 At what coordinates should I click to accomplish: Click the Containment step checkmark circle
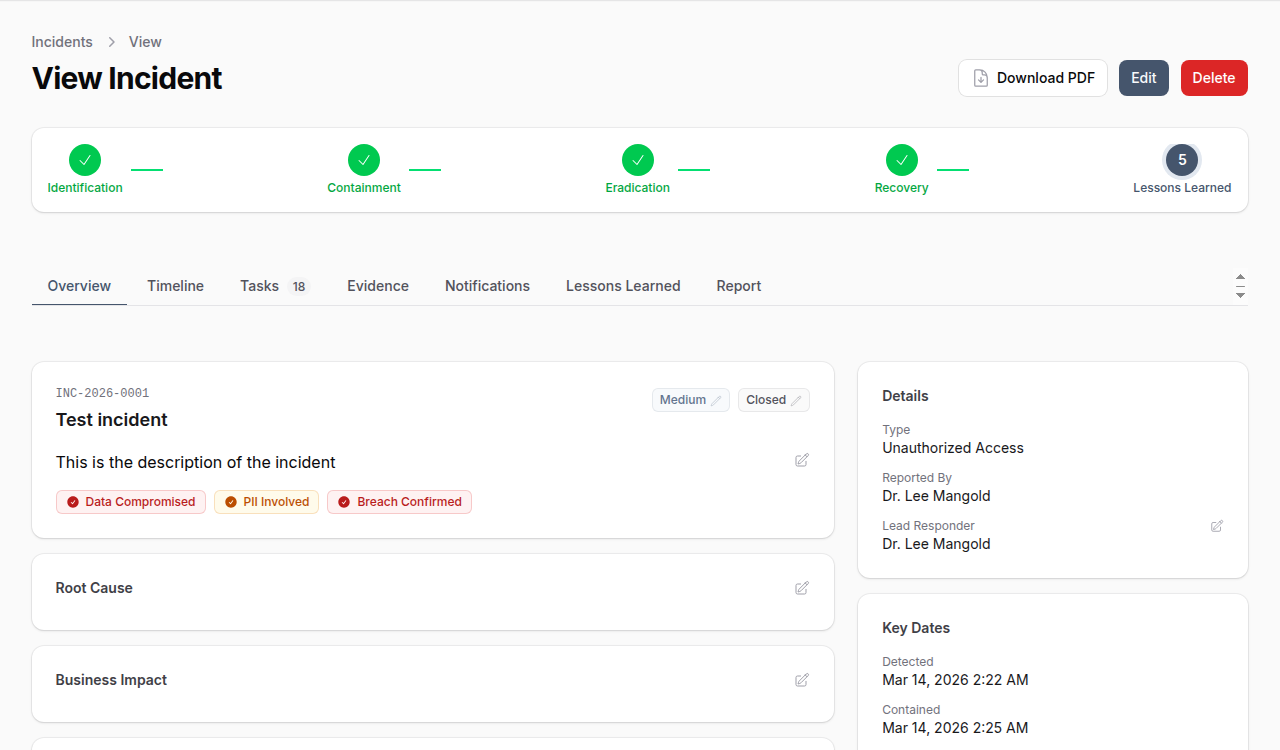point(364,160)
